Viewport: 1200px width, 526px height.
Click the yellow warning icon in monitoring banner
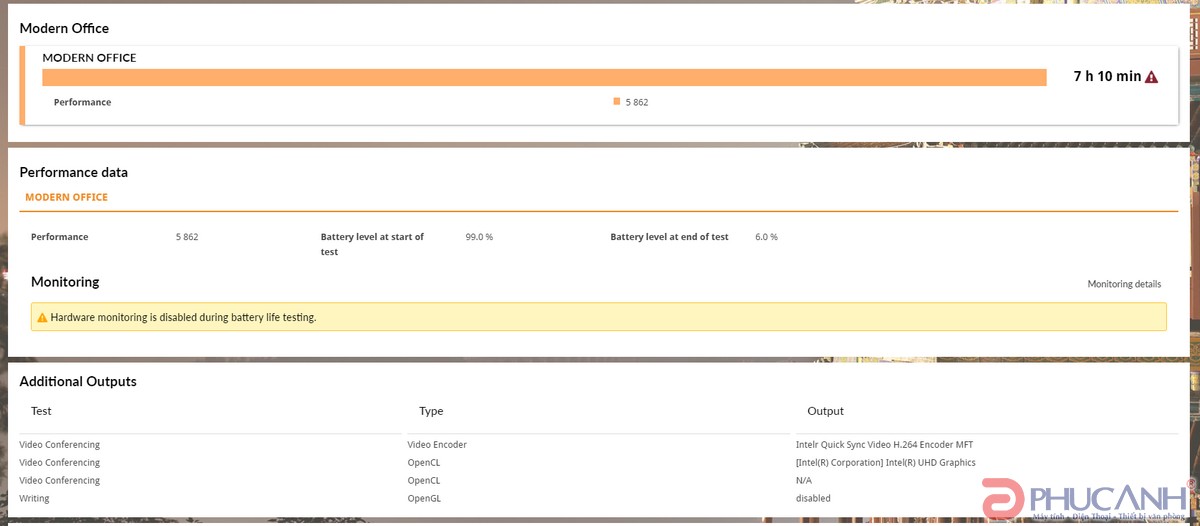[x=42, y=318]
